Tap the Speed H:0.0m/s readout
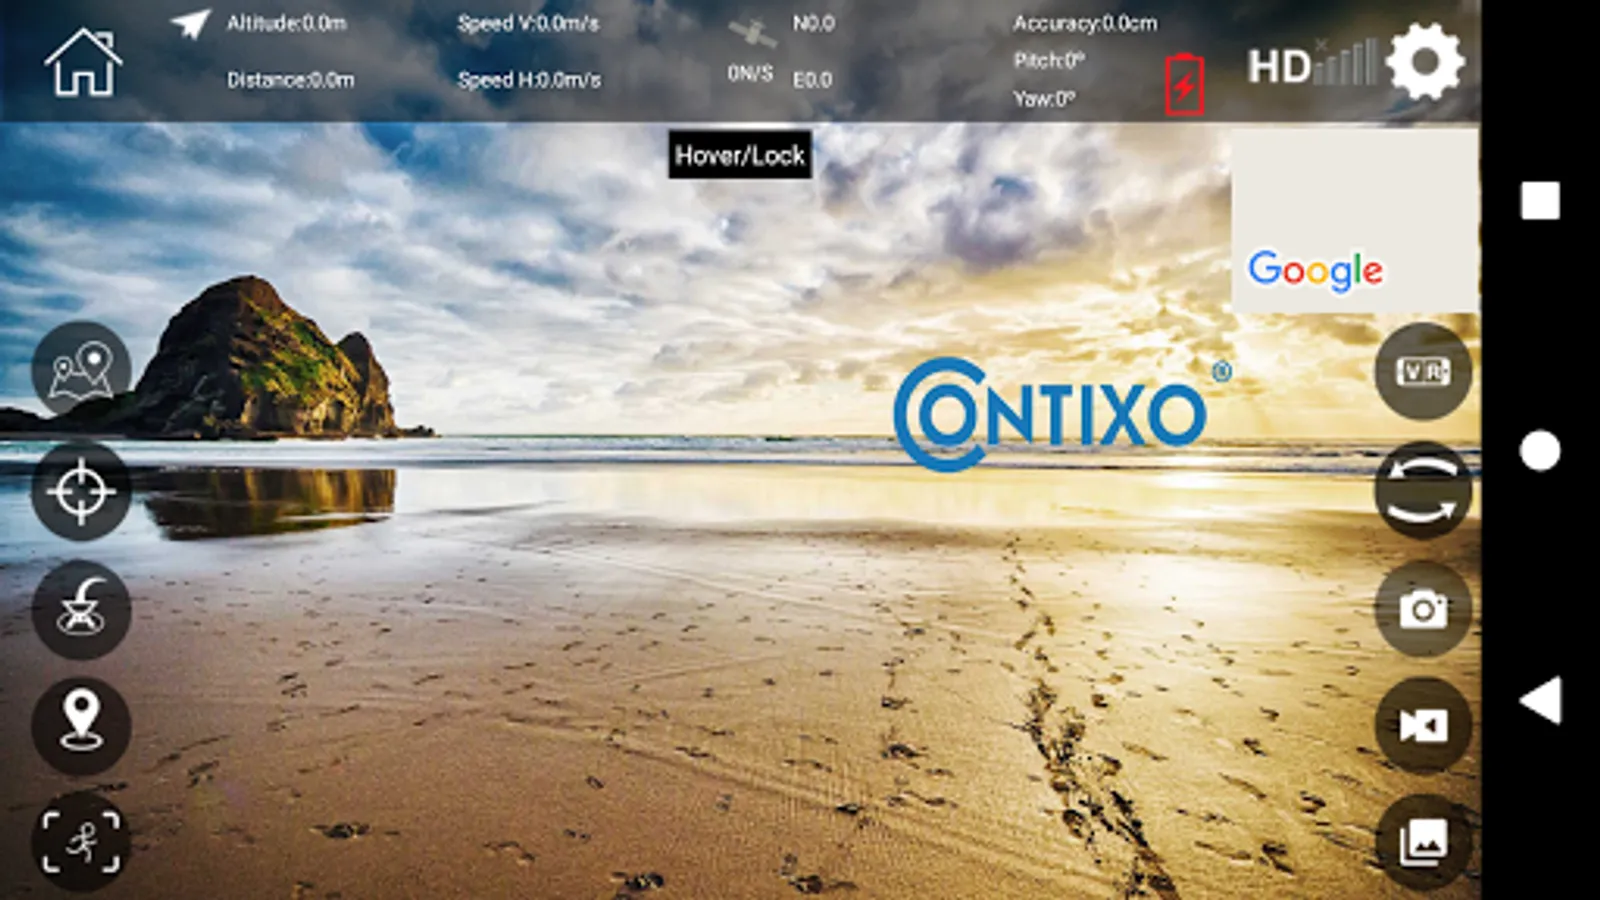 pyautogui.click(x=529, y=80)
